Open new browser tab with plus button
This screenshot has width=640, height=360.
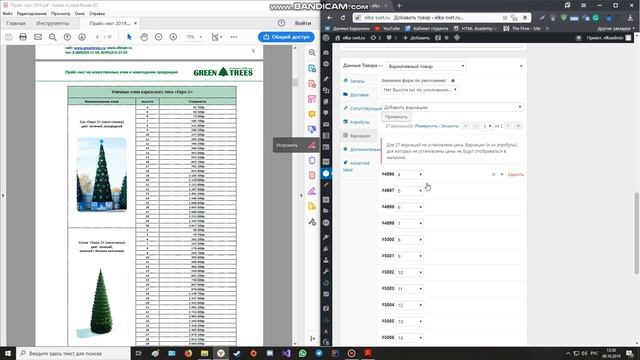click(400, 6)
